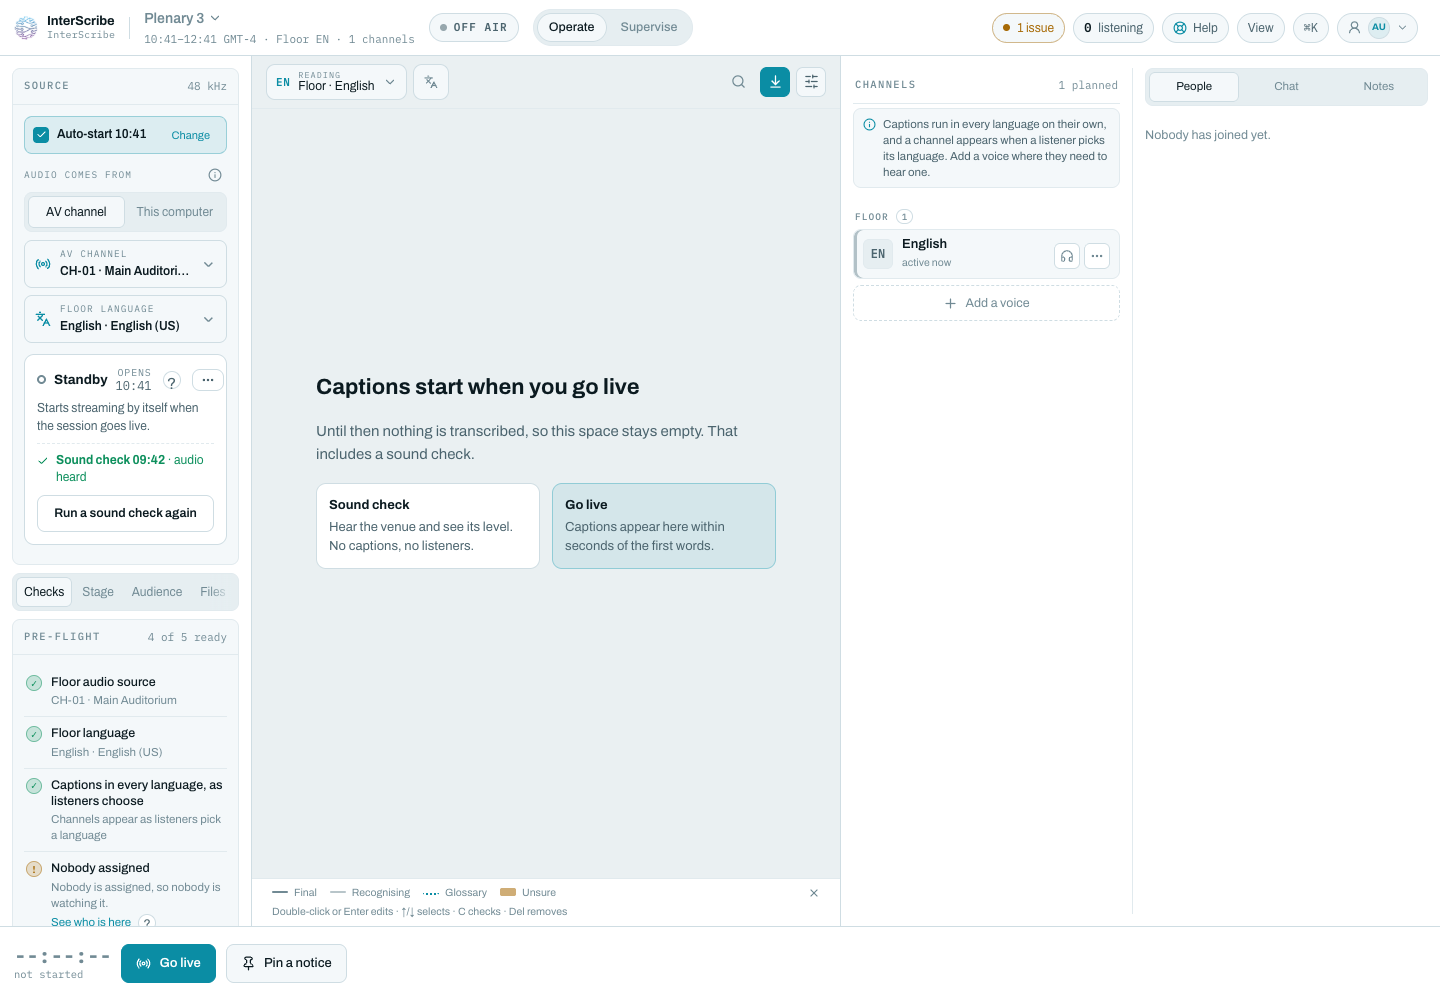The image size is (1440, 1000).
Task: Click Add a voice in Channels
Action: [986, 303]
